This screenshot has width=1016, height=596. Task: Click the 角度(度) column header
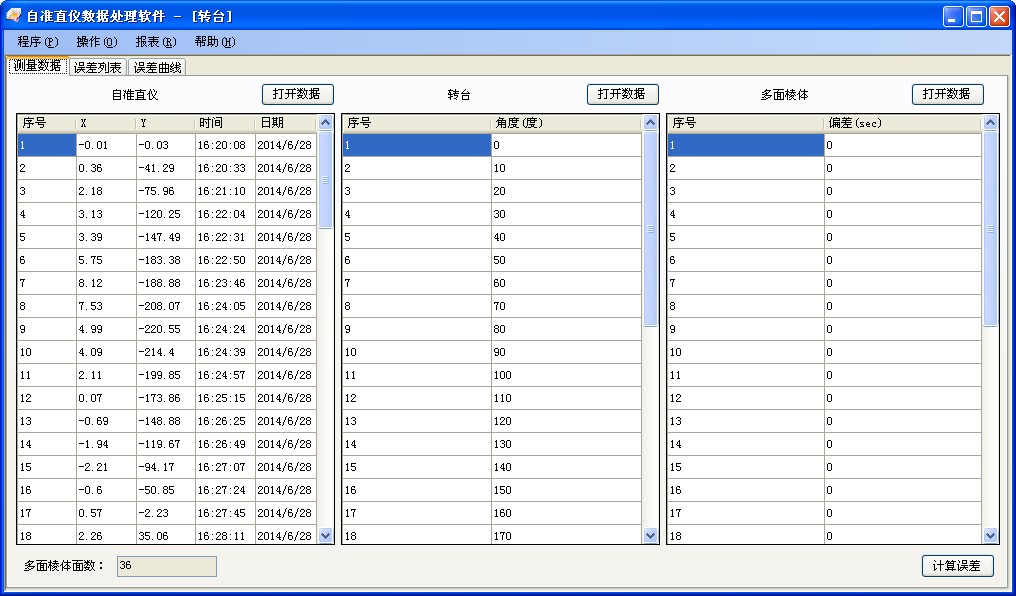tap(565, 123)
